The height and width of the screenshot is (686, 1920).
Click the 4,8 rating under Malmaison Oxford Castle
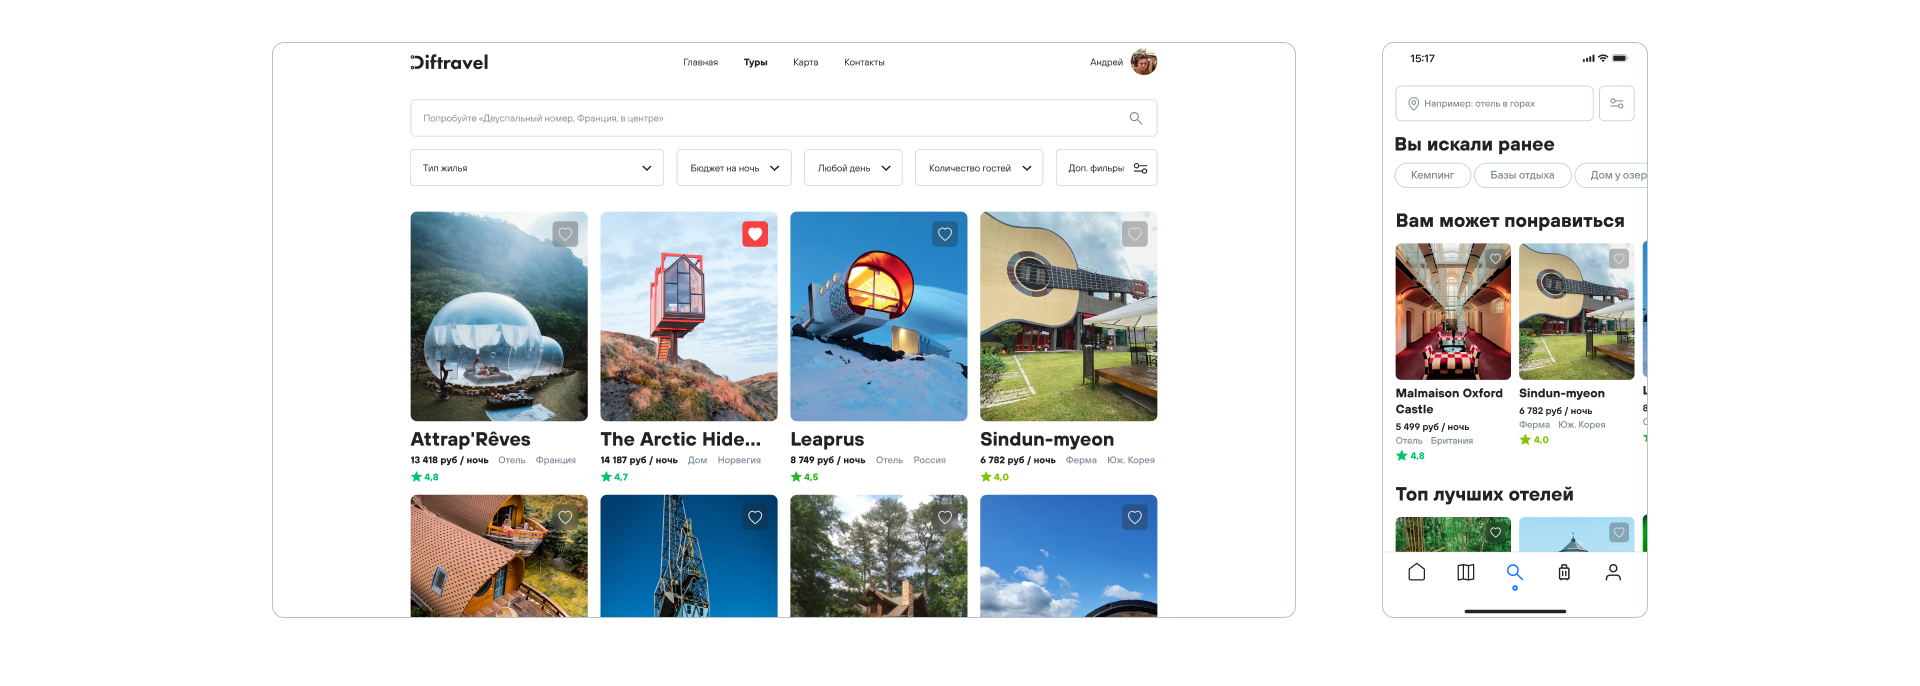[1410, 456]
